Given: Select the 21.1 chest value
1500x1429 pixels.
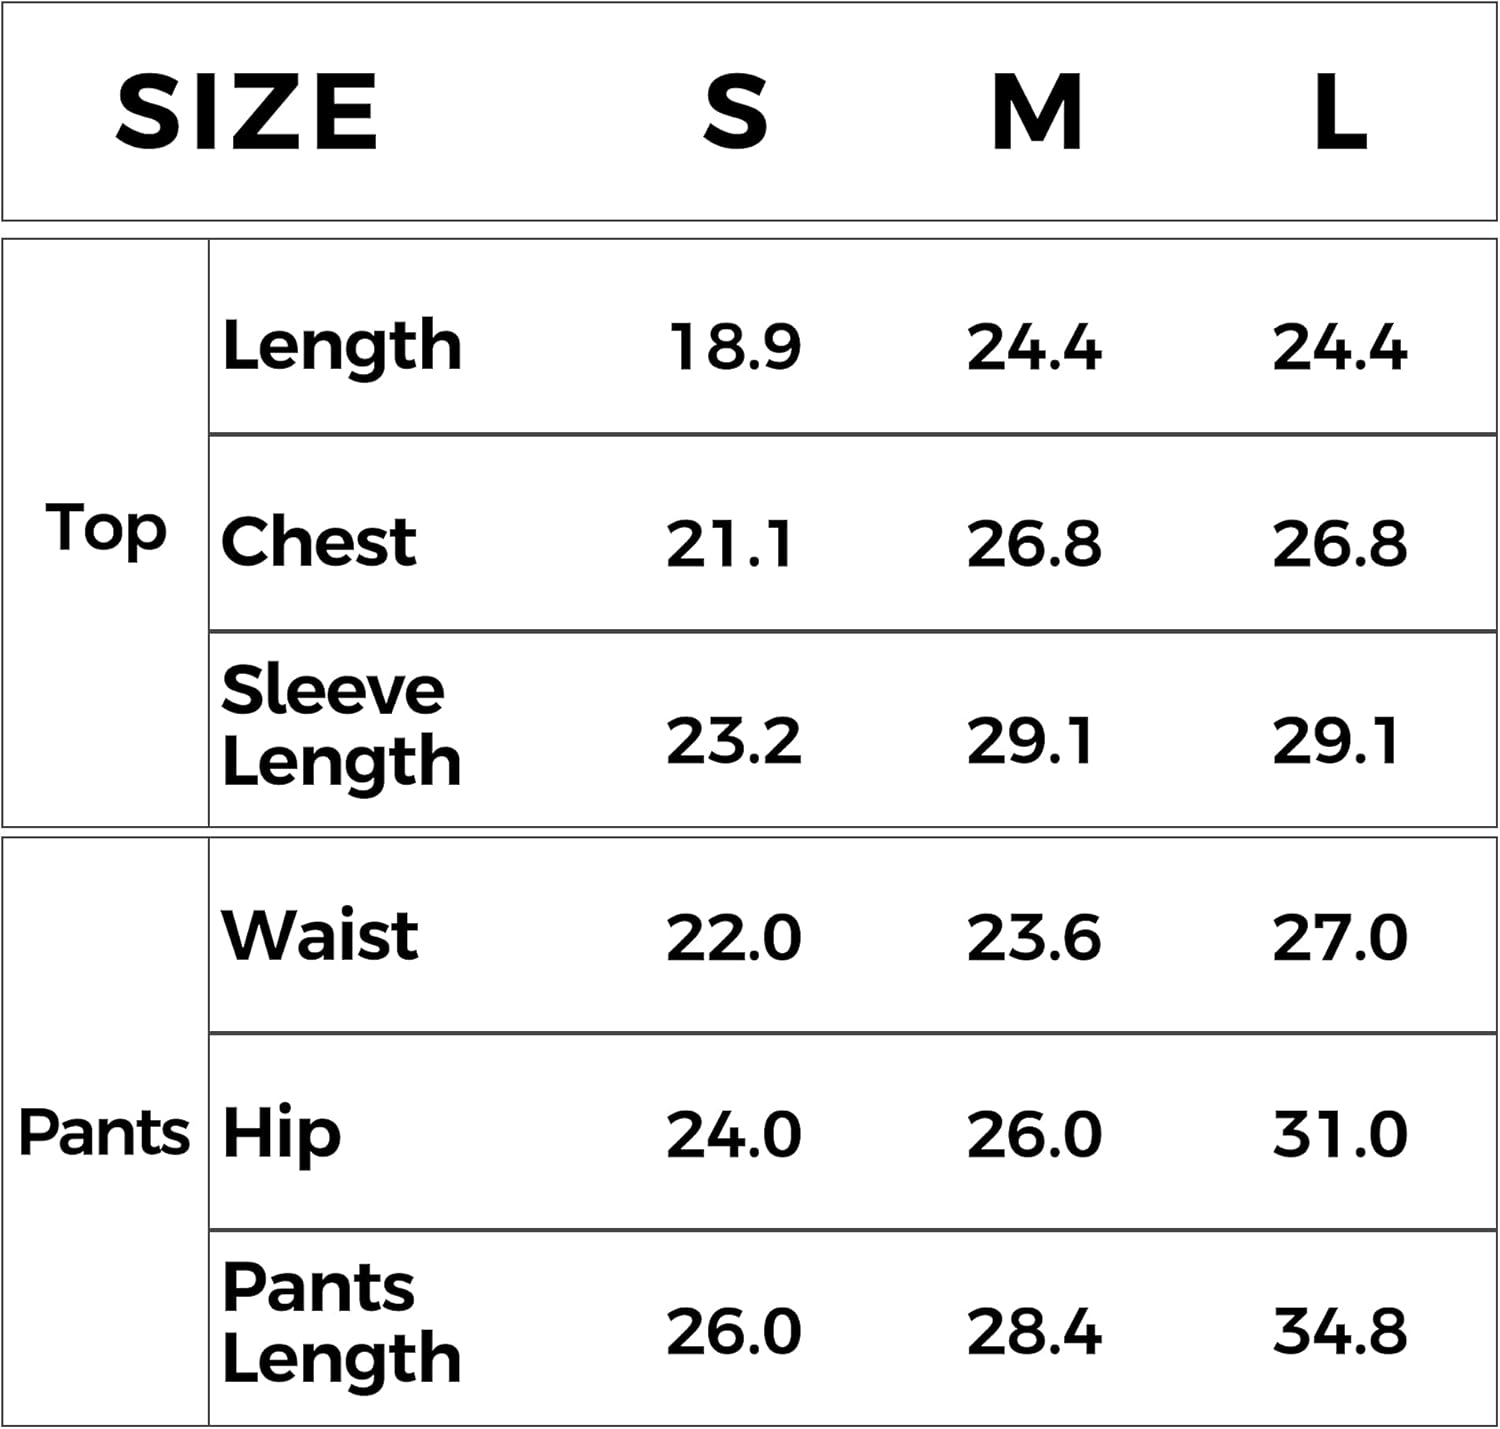Looking at the screenshot, I should tap(729, 544).
